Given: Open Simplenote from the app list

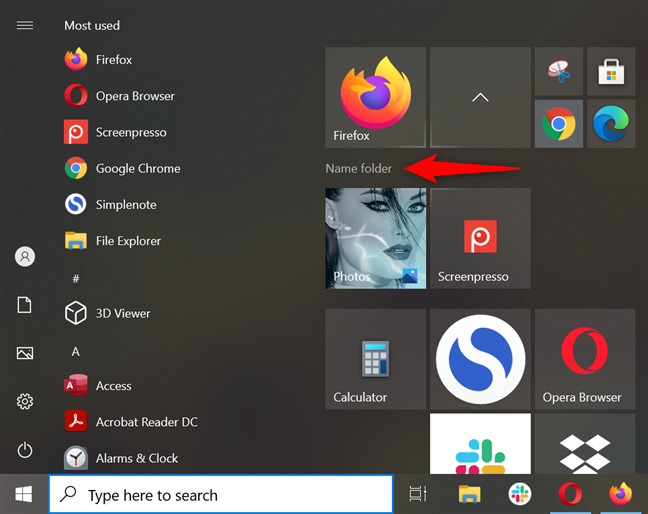Looking at the screenshot, I should pyautogui.click(x=110, y=205).
